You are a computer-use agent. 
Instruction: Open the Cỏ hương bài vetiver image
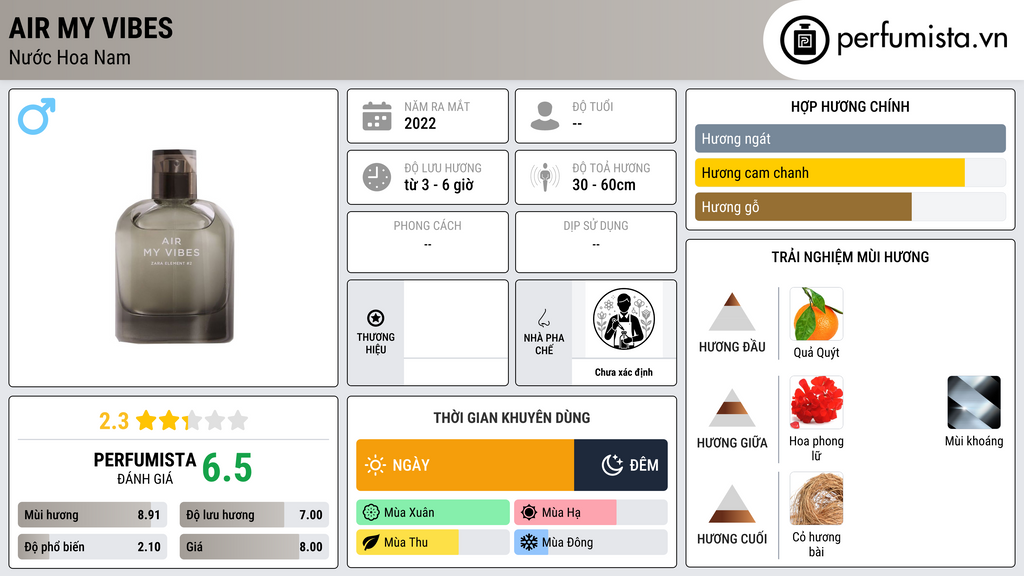click(x=816, y=498)
